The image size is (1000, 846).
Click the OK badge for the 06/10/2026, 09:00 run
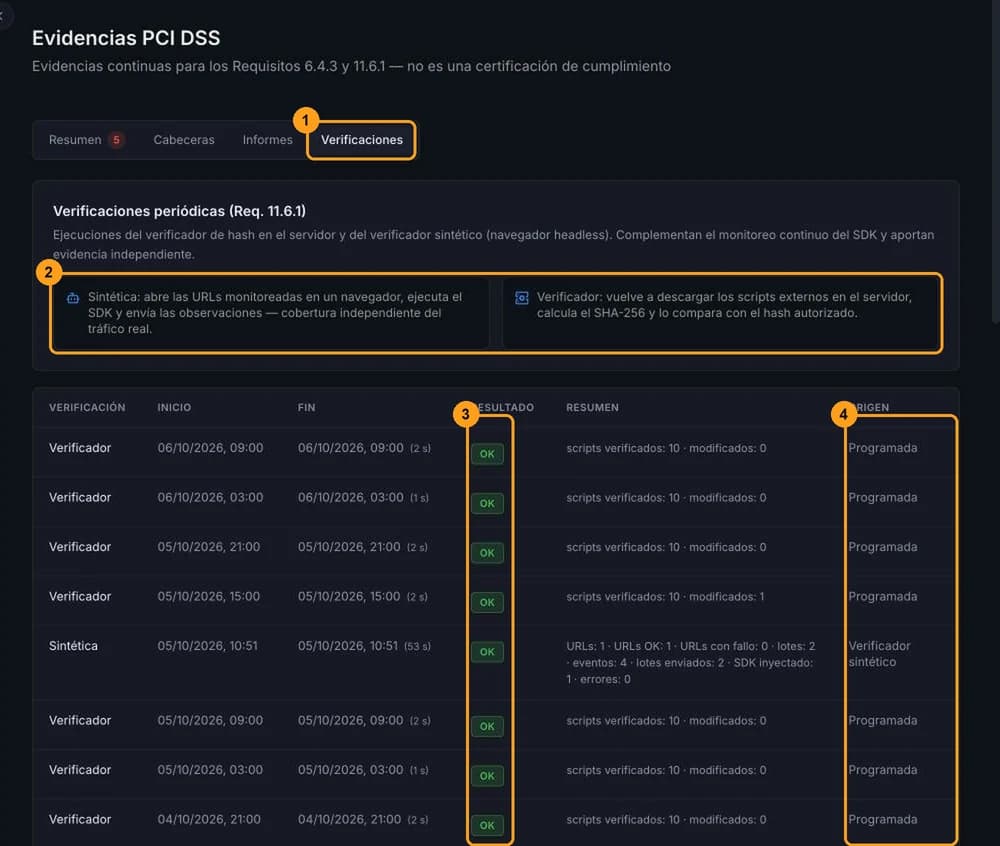487,454
